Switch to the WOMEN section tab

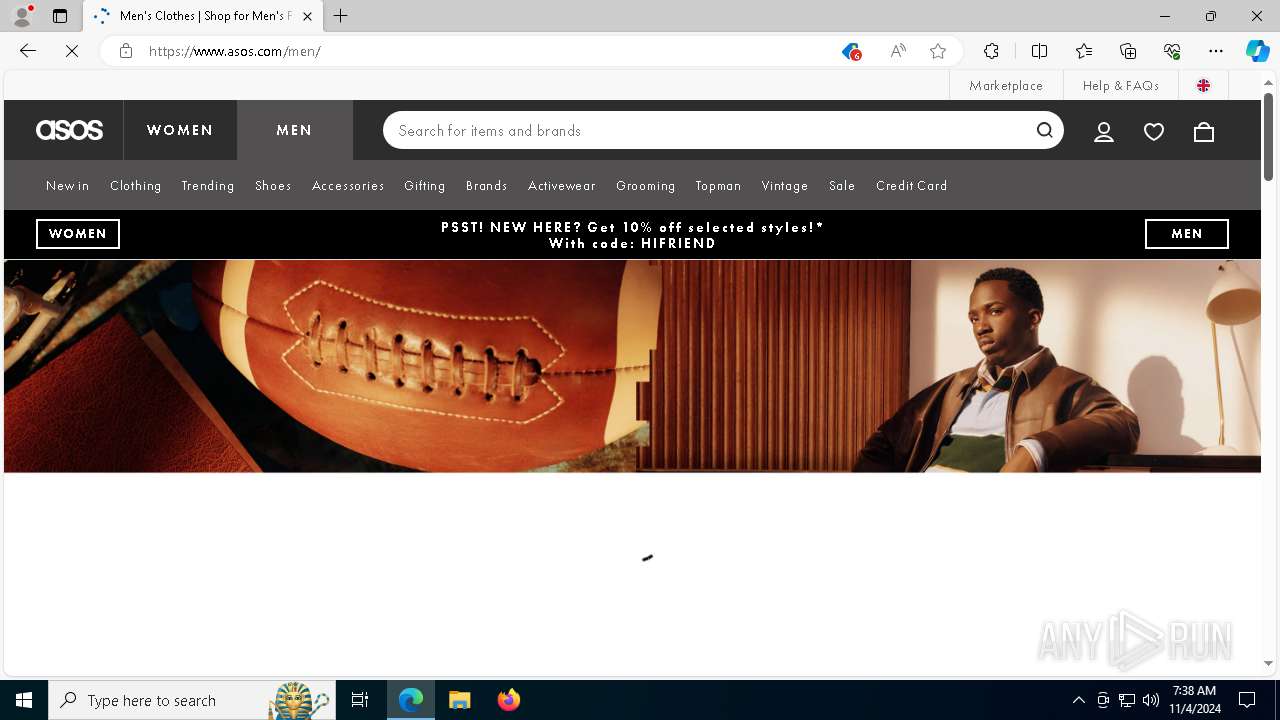click(180, 130)
